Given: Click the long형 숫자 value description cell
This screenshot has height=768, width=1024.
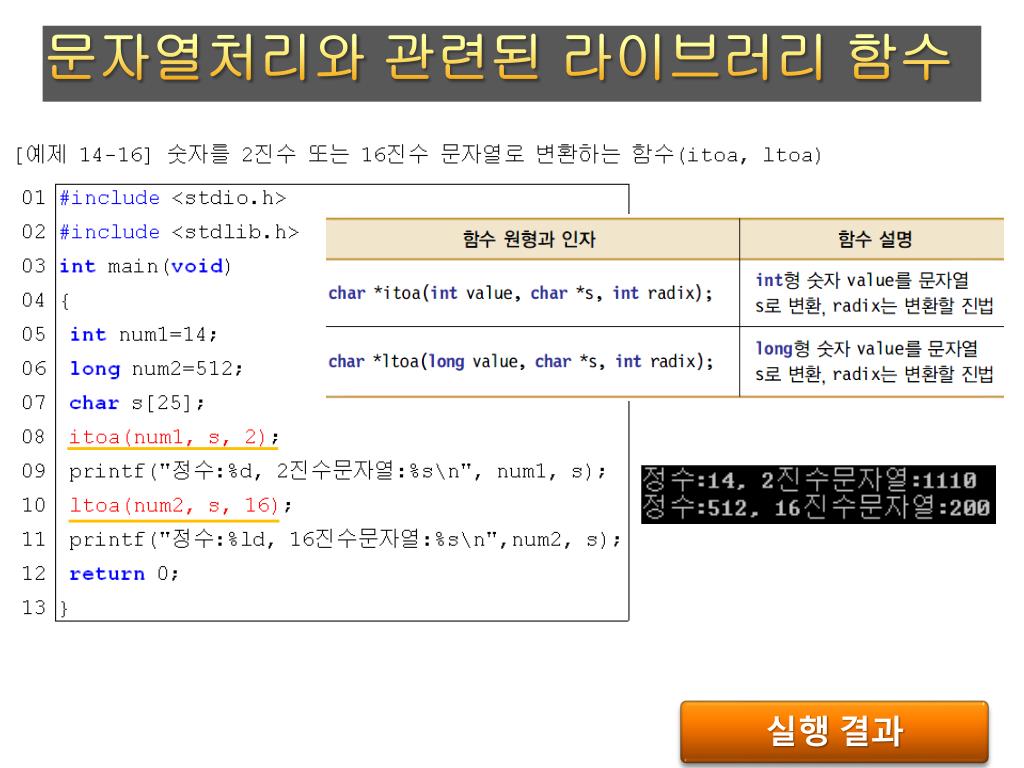Looking at the screenshot, I should [874, 361].
